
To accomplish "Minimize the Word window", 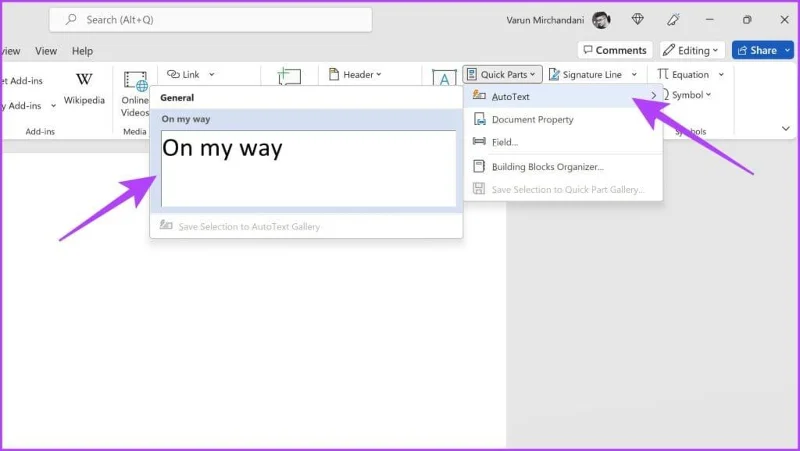I will coord(710,20).
